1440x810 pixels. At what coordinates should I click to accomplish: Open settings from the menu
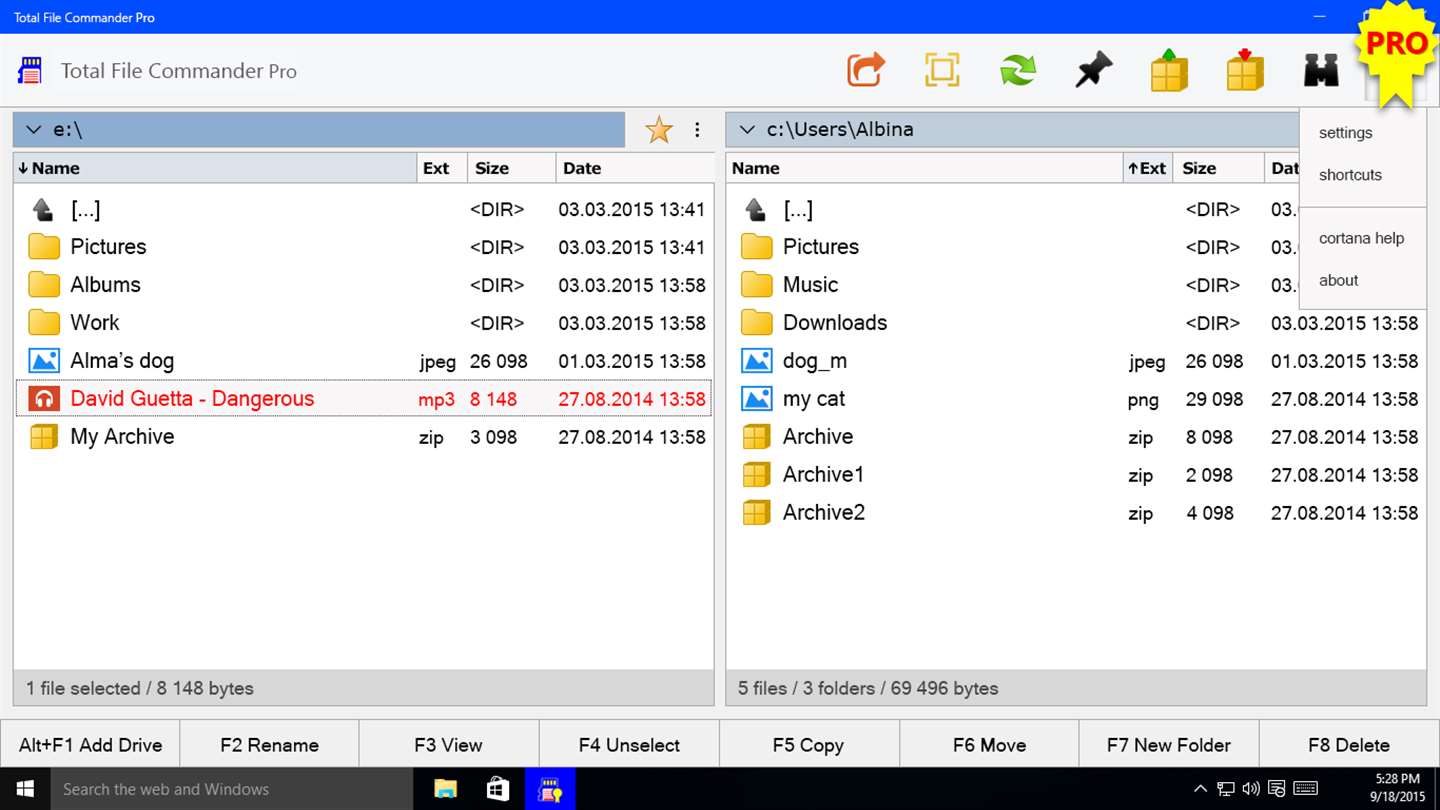[x=1346, y=133]
